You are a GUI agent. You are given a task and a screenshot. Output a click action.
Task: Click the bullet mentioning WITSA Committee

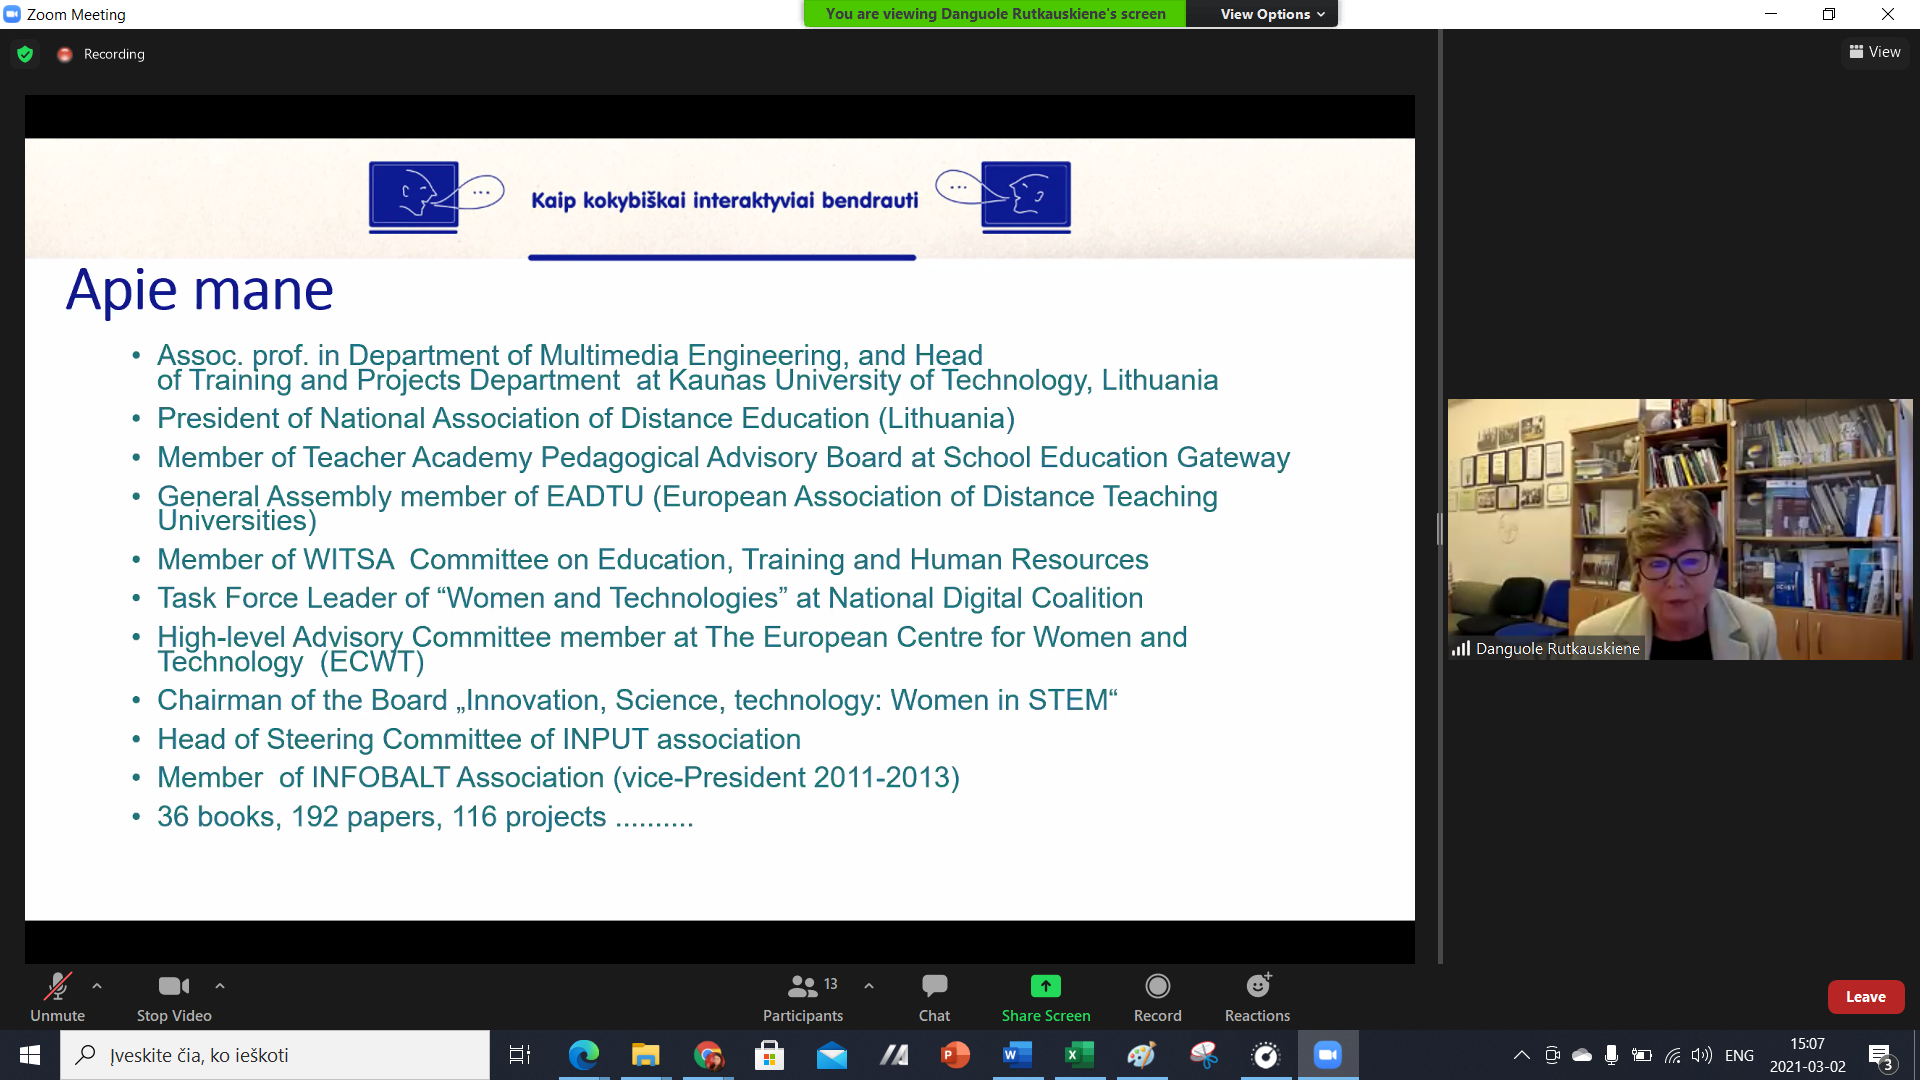coord(652,559)
